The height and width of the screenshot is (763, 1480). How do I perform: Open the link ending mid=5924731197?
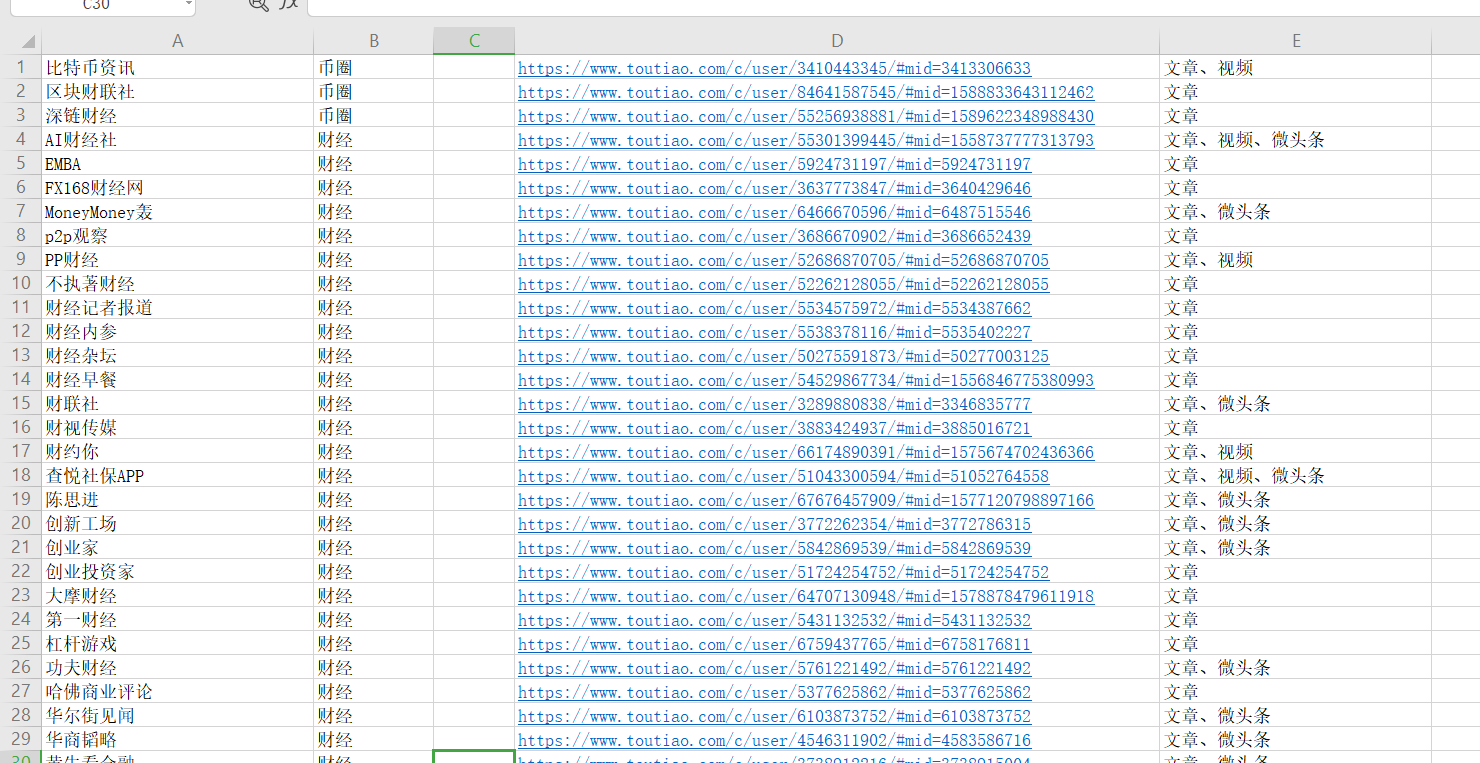point(774,164)
